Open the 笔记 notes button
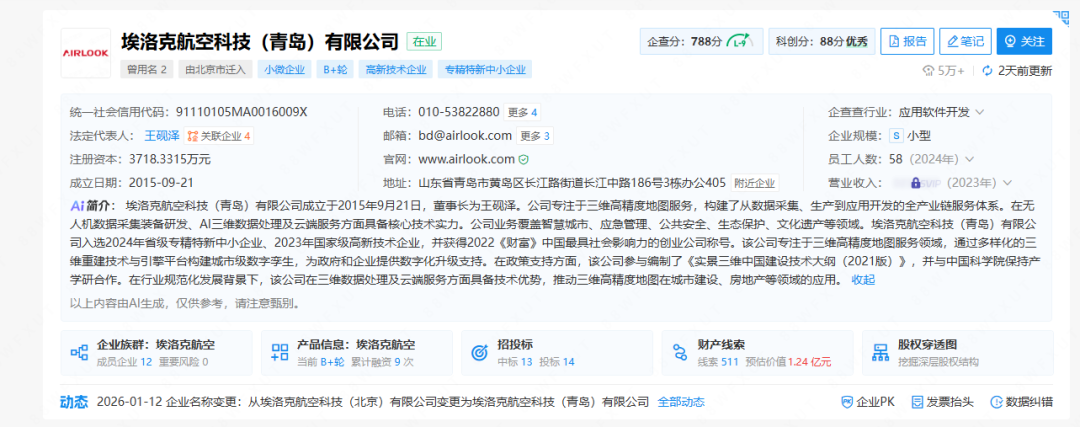Viewport: 1080px width, 427px height. pos(966,41)
